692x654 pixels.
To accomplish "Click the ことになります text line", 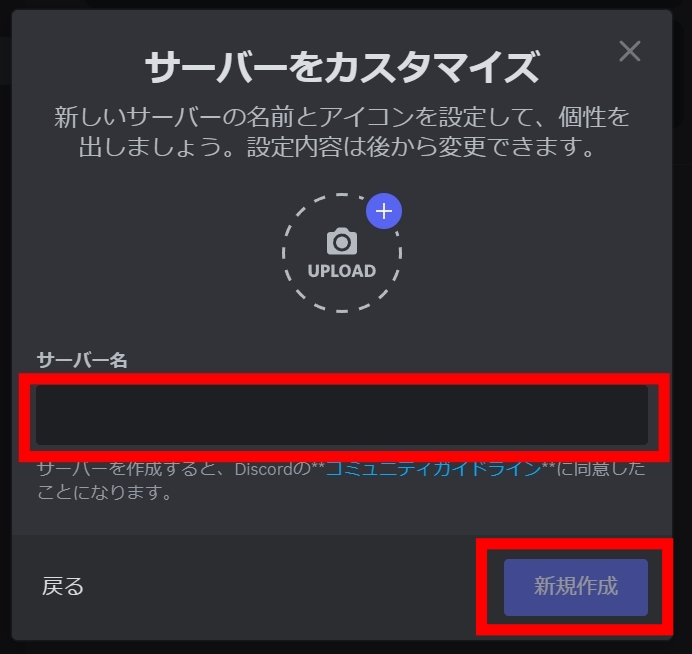I will (x=104, y=492).
